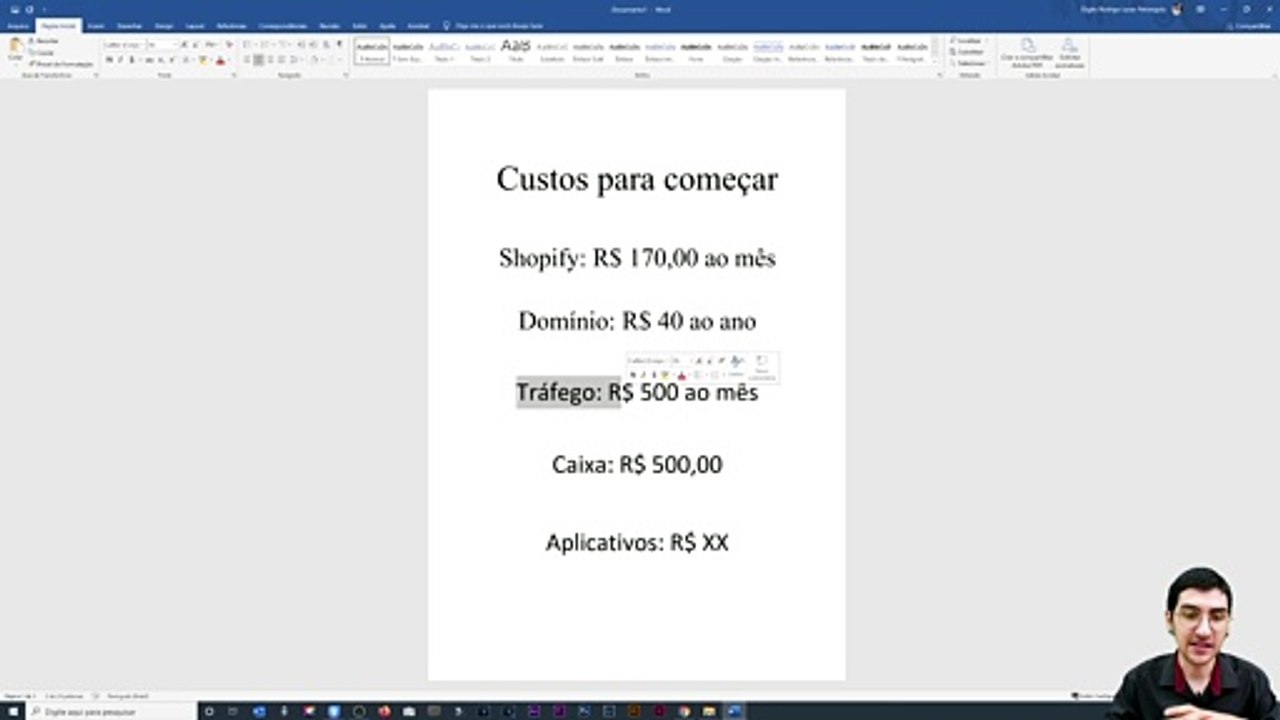This screenshot has height=720, width=1280.
Task: Click the Windows Start button
Action: [12, 711]
